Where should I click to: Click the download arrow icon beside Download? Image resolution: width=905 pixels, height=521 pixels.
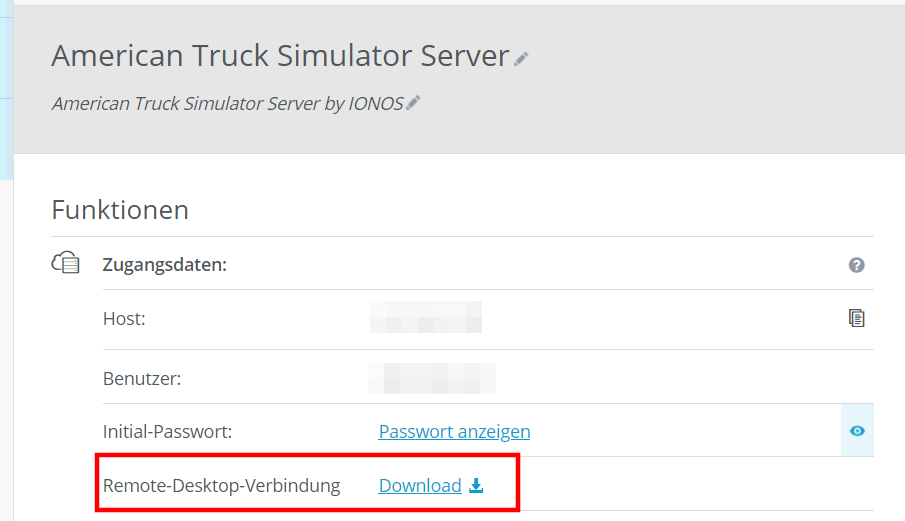tap(476, 485)
